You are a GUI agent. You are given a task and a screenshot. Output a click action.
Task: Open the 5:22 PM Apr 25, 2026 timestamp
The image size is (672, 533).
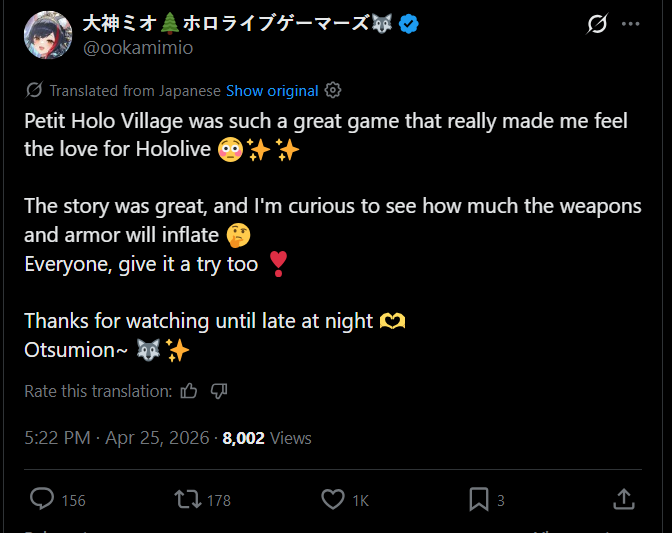point(117,438)
